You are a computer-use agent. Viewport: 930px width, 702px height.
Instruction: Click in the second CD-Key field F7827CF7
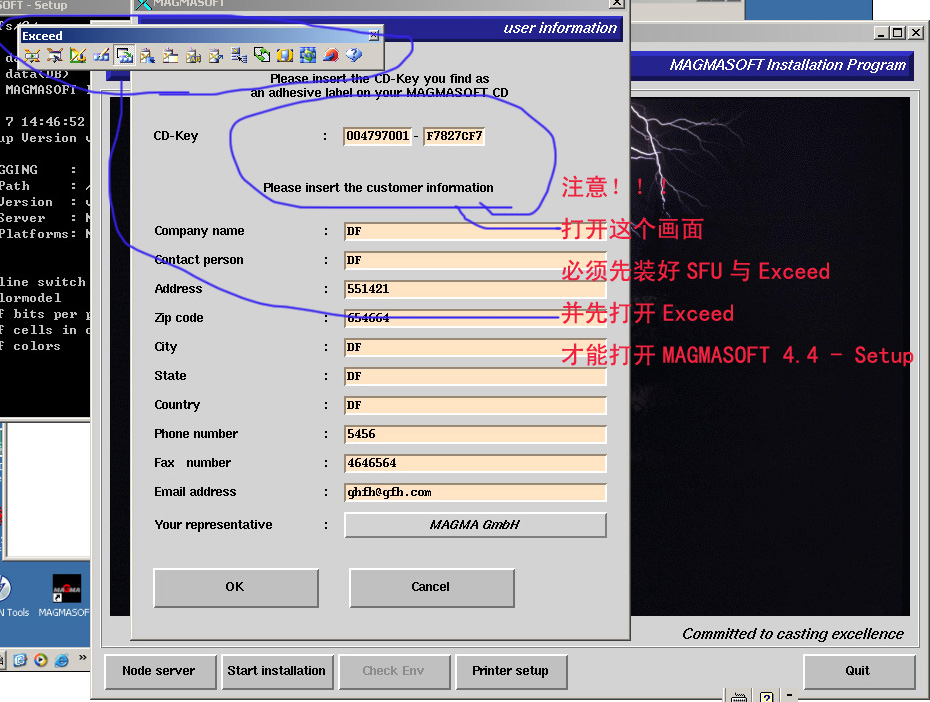click(454, 136)
